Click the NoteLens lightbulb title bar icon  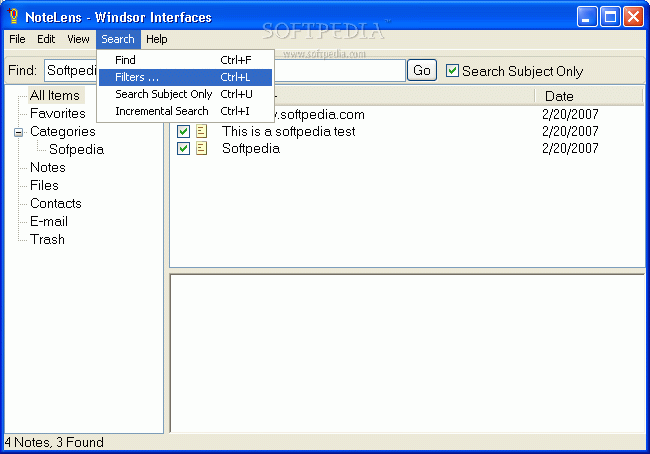[x=13, y=16]
